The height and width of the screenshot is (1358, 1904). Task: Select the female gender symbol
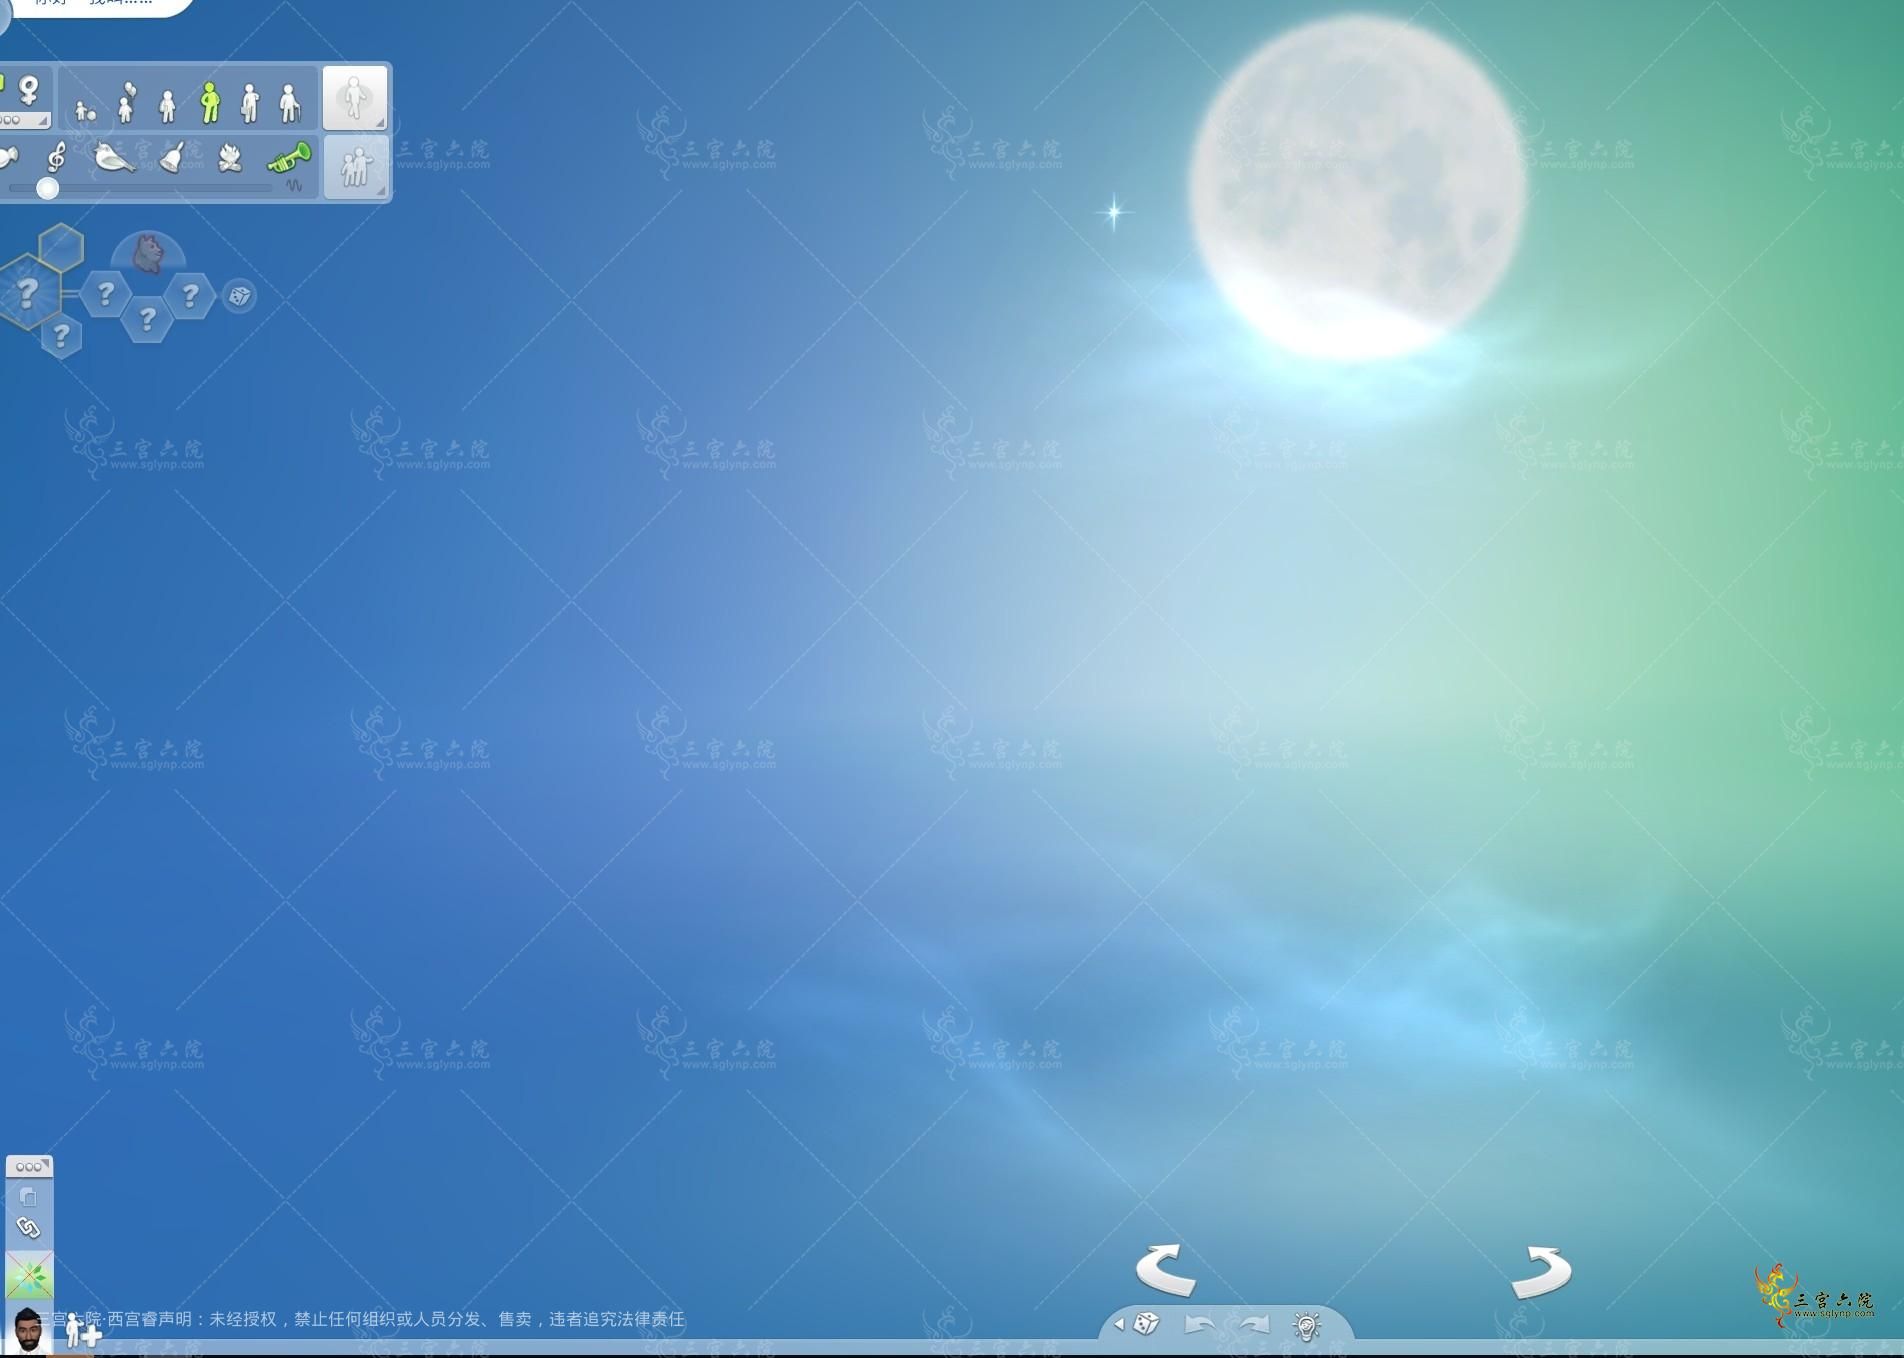pyautogui.click(x=29, y=90)
